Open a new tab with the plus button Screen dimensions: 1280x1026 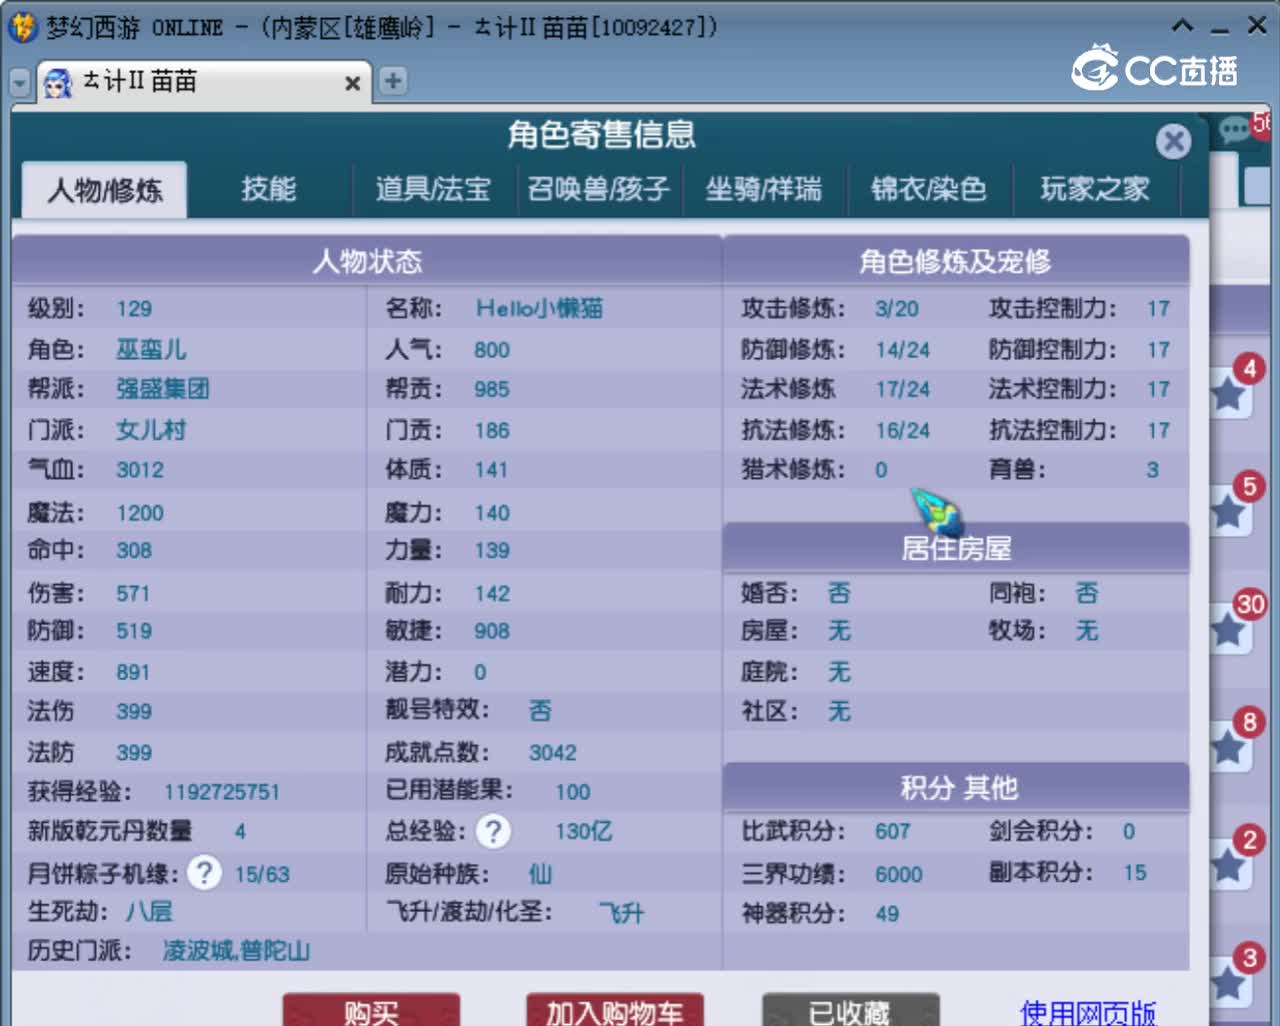point(393,81)
